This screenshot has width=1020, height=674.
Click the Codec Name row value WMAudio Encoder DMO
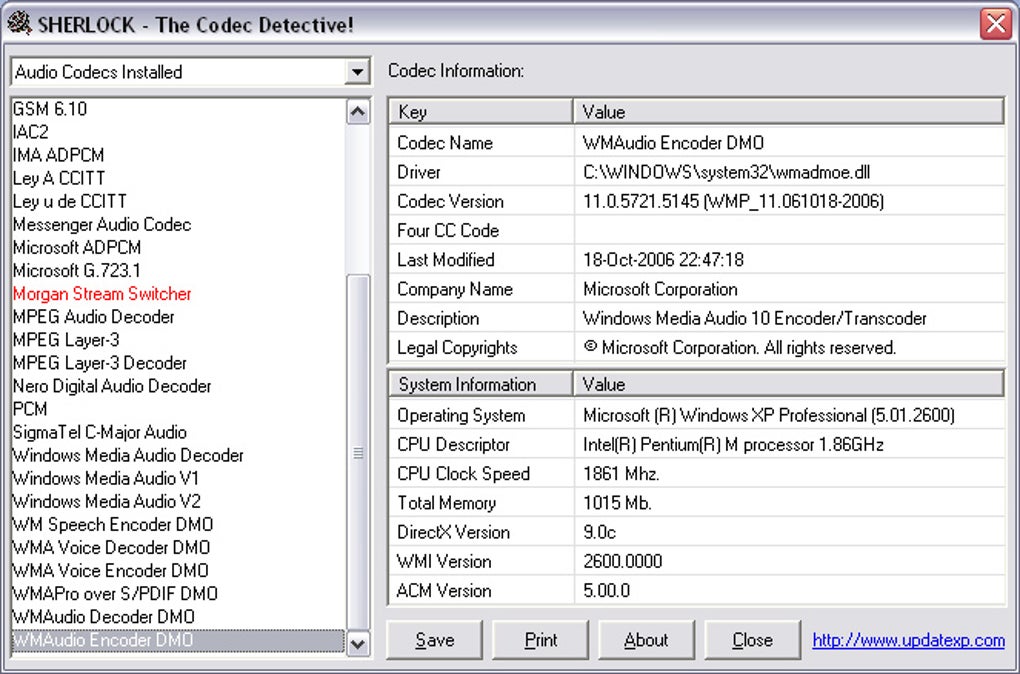tap(673, 142)
